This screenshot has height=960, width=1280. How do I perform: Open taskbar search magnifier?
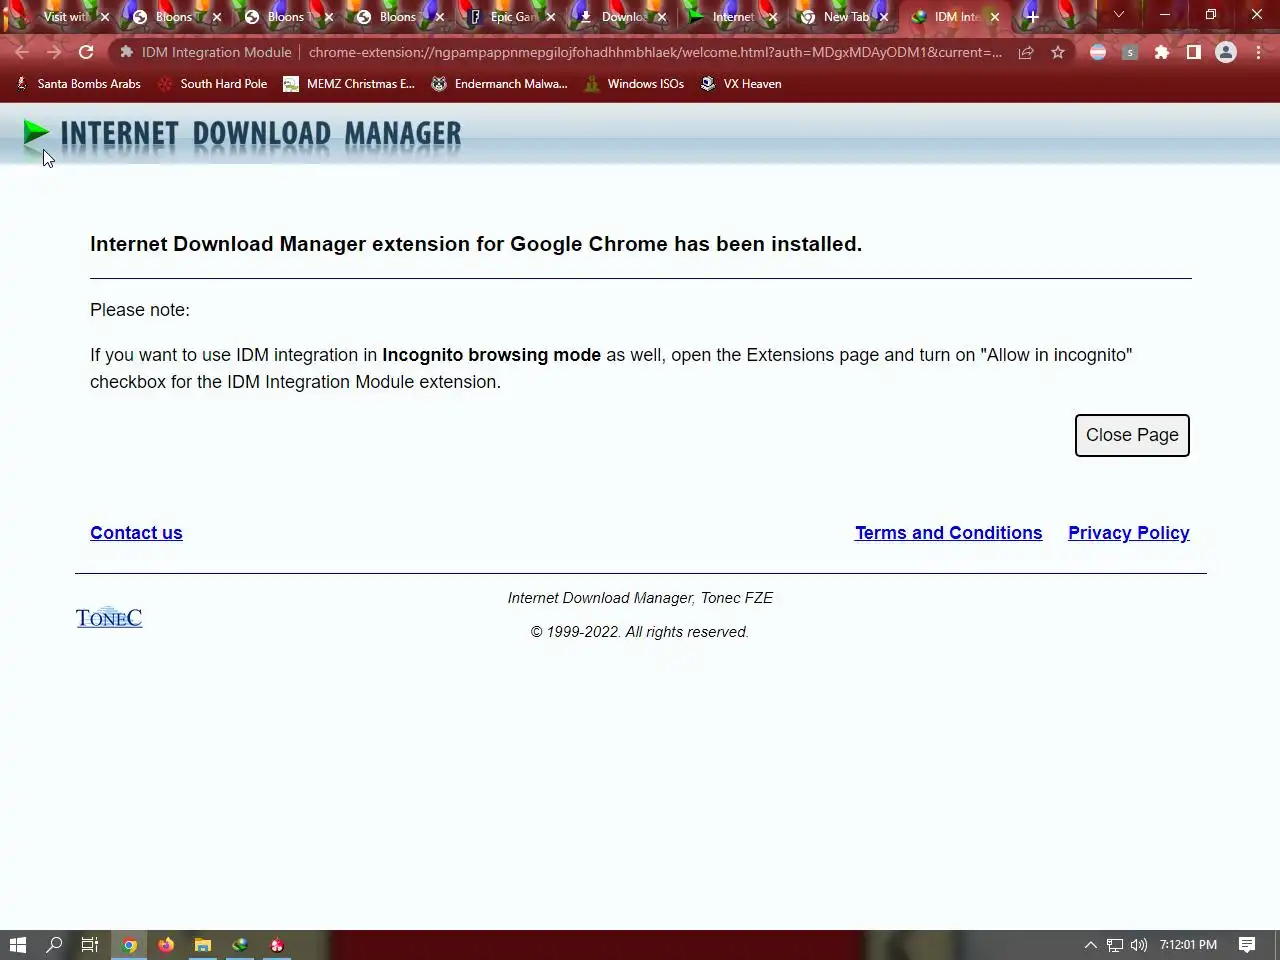(54, 945)
